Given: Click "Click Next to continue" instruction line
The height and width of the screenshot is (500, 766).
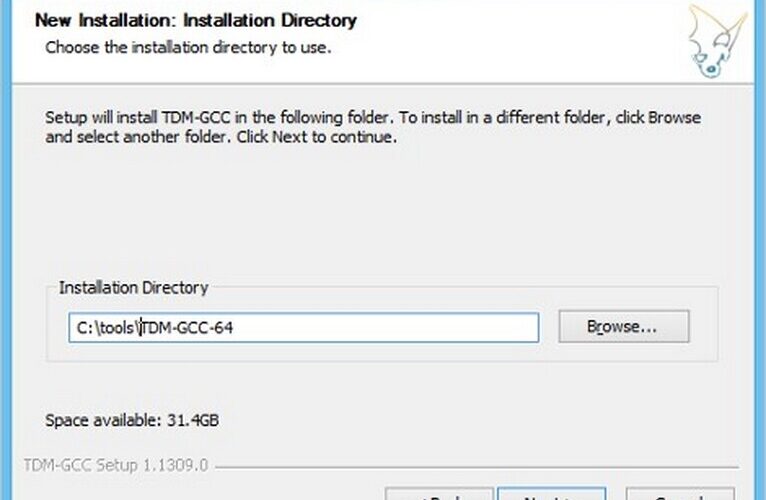Looking at the screenshot, I should tap(317, 137).
